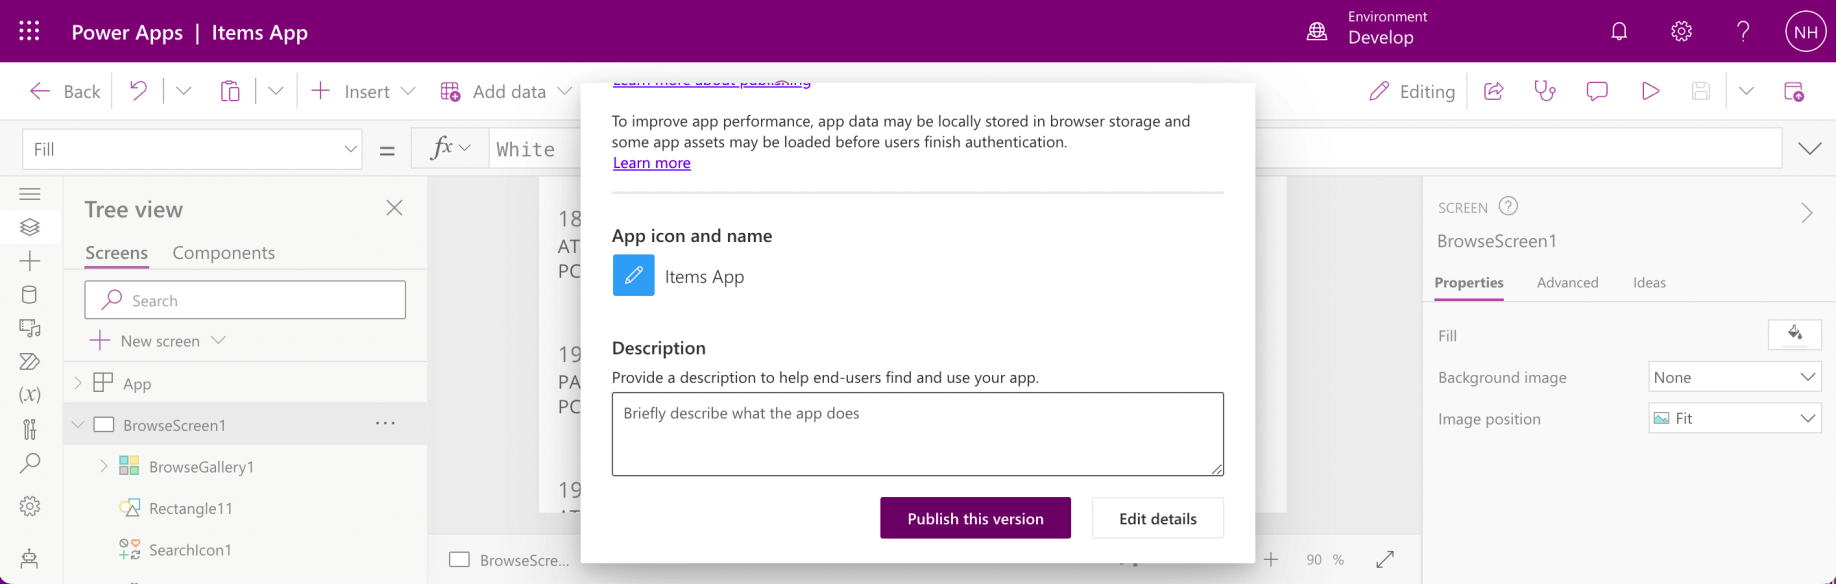This screenshot has width=1836, height=584.
Task: Preview the app with Play icon
Action: tap(1650, 91)
